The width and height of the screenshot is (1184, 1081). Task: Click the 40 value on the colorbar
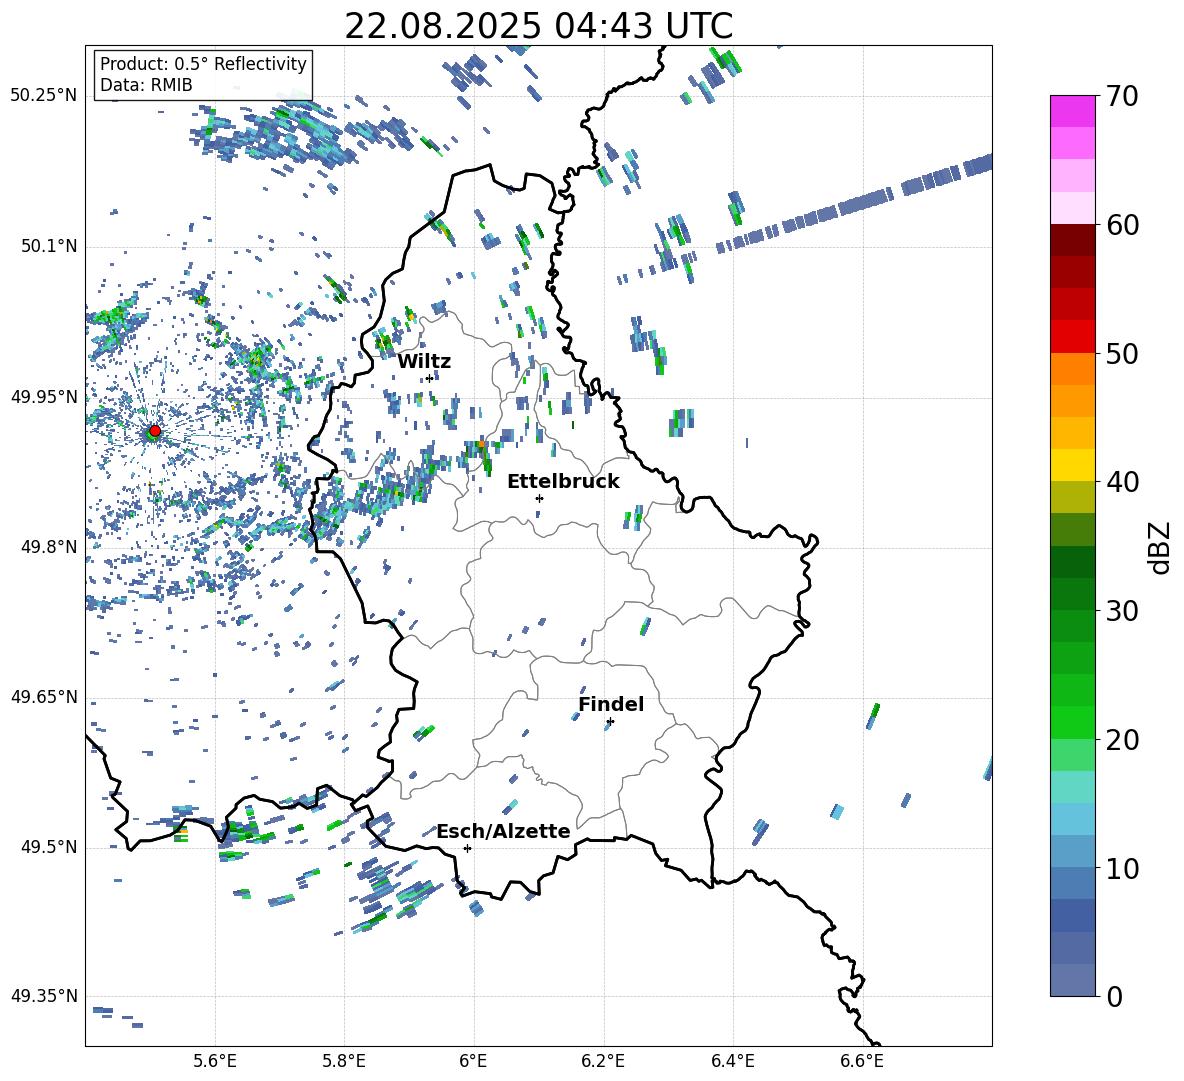coord(1121,482)
